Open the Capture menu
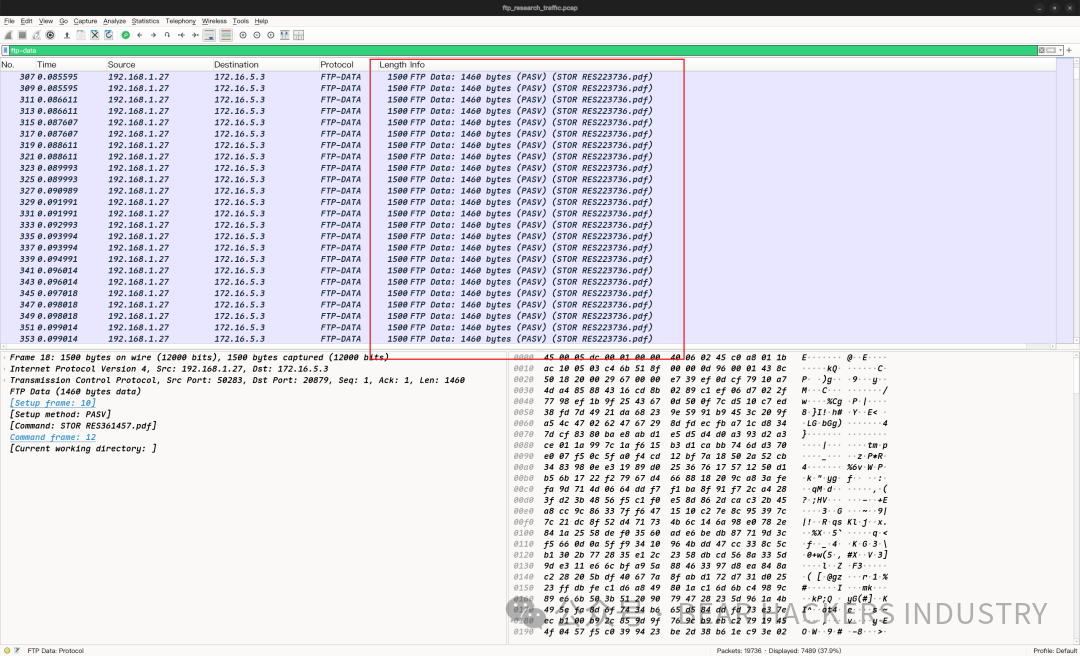Screen dimensions: 1080x656 point(85,21)
